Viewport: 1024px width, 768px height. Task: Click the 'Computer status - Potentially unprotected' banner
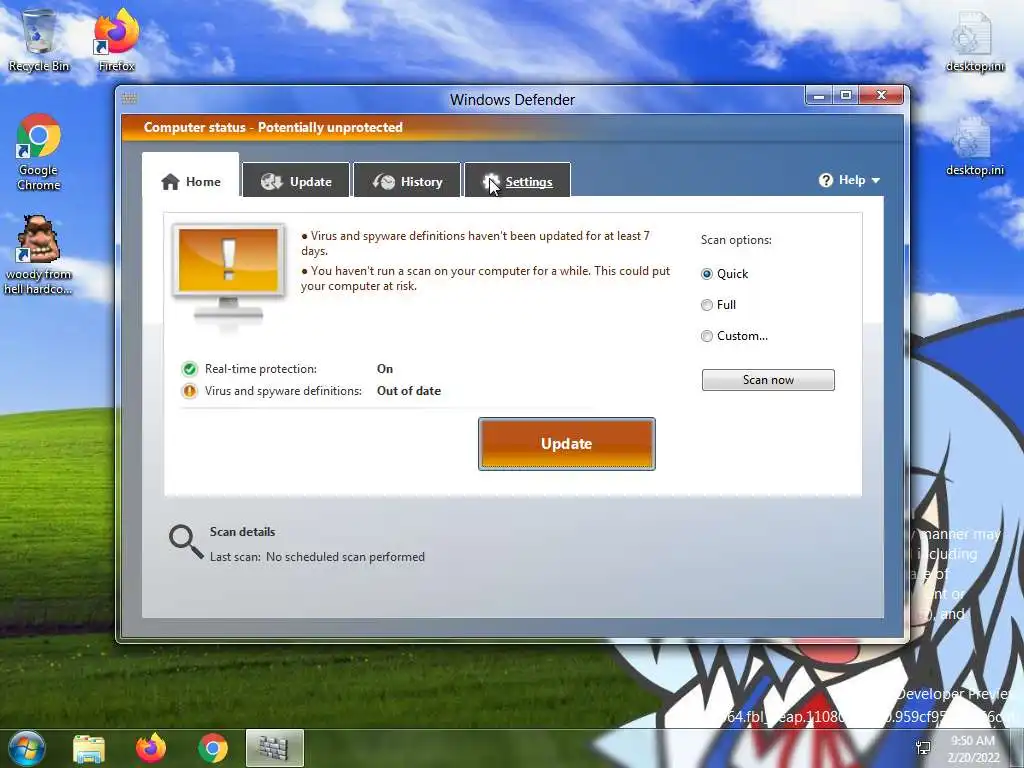pos(273,127)
